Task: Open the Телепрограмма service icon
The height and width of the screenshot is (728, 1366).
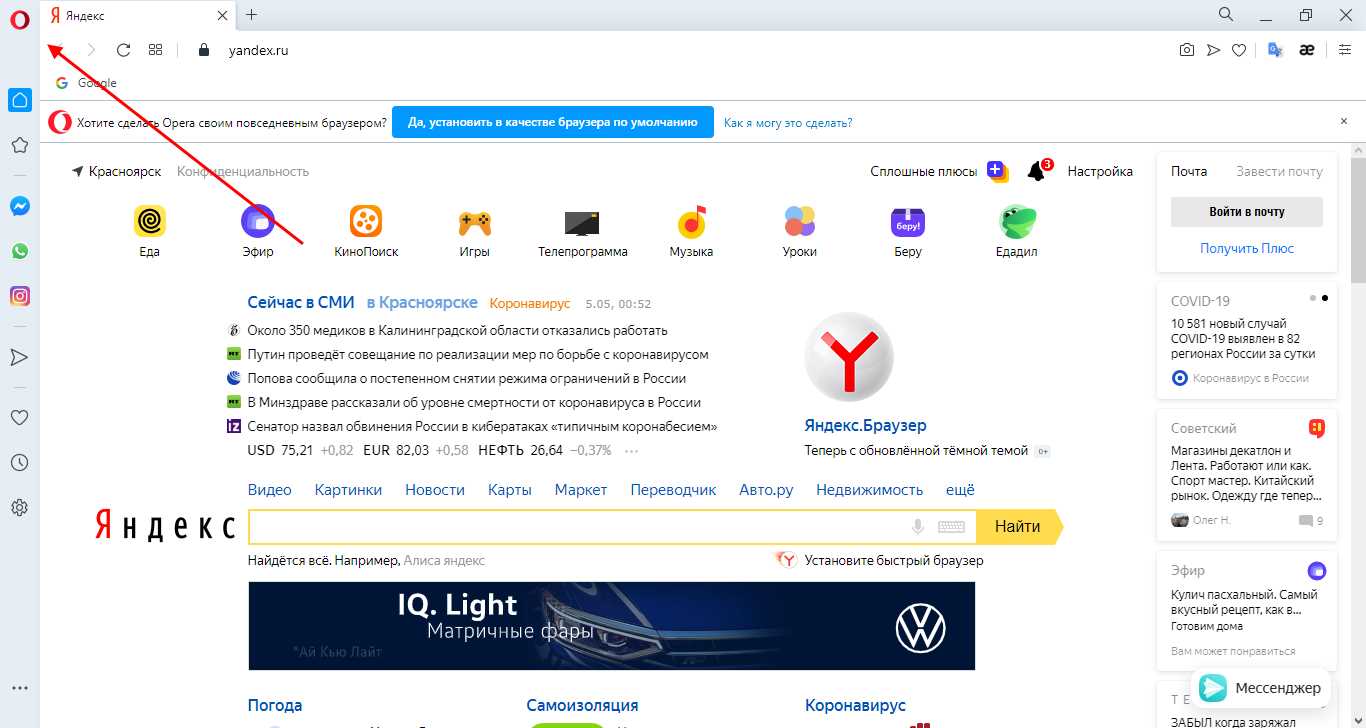Action: point(582,221)
